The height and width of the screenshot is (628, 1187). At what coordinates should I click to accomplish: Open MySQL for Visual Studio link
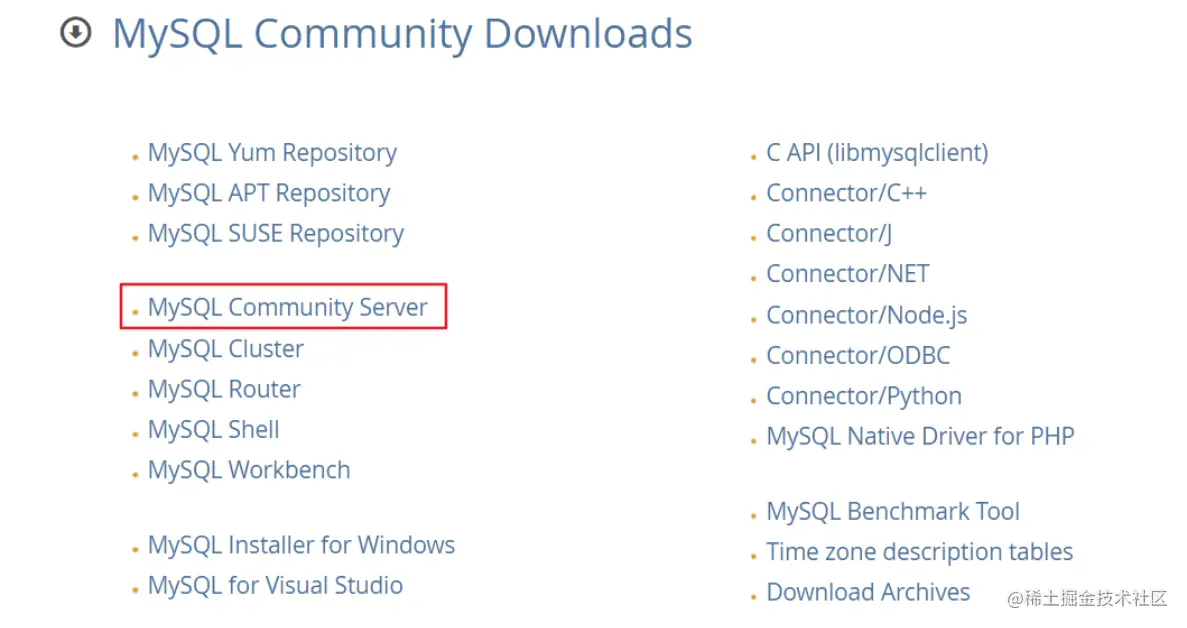(276, 586)
